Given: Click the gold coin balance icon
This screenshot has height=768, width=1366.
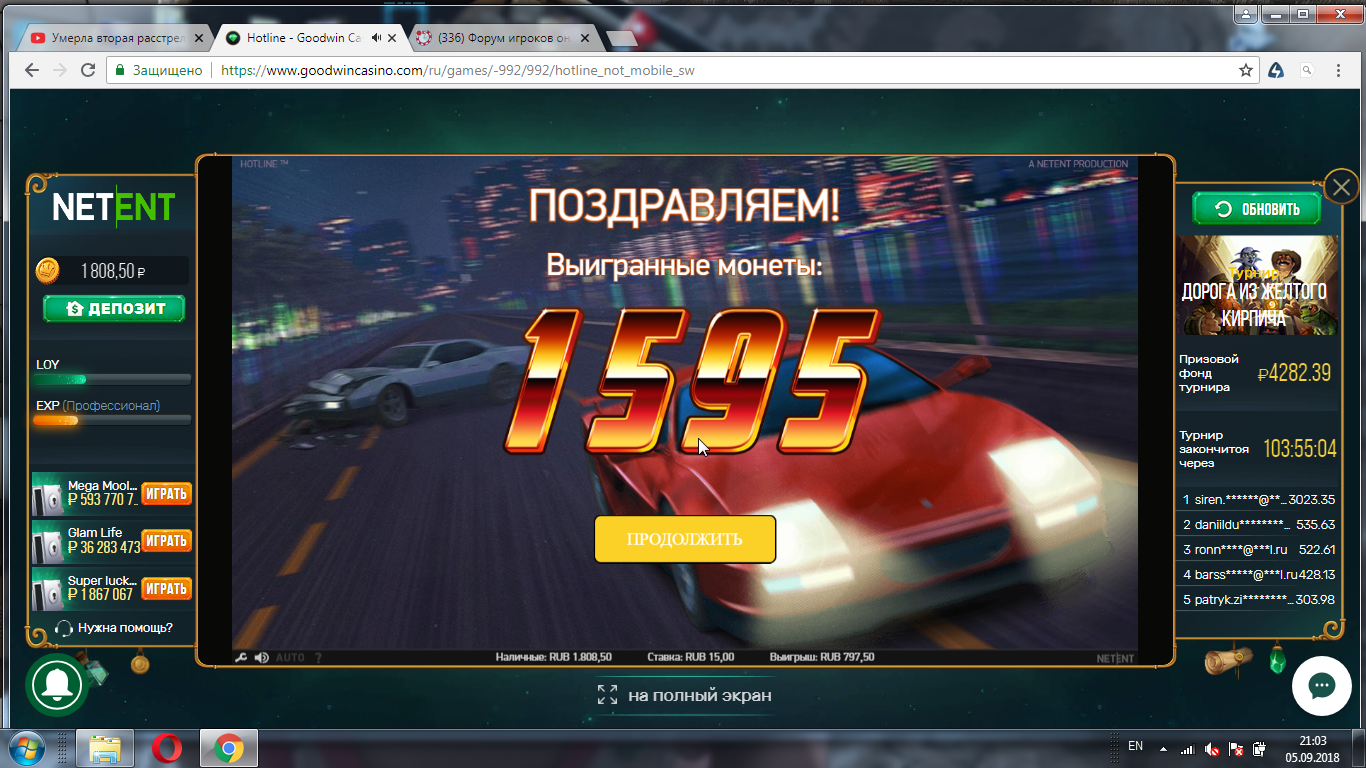Looking at the screenshot, I should 47,270.
